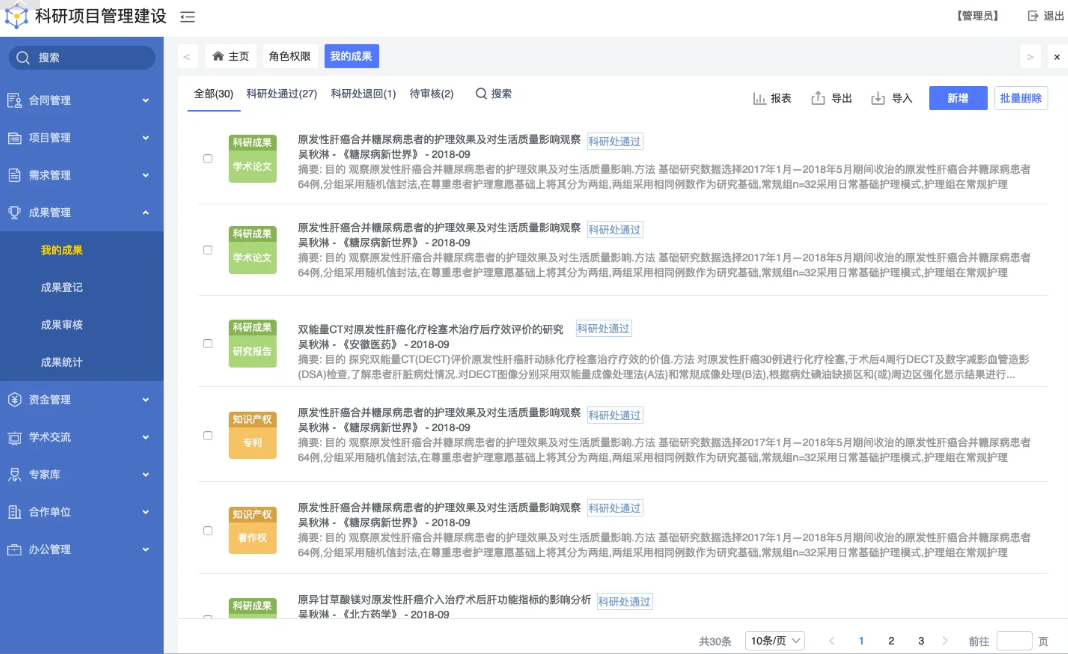Select the 全部(30) filter tab
Screen dimensions: 1068x654
(x=214, y=94)
